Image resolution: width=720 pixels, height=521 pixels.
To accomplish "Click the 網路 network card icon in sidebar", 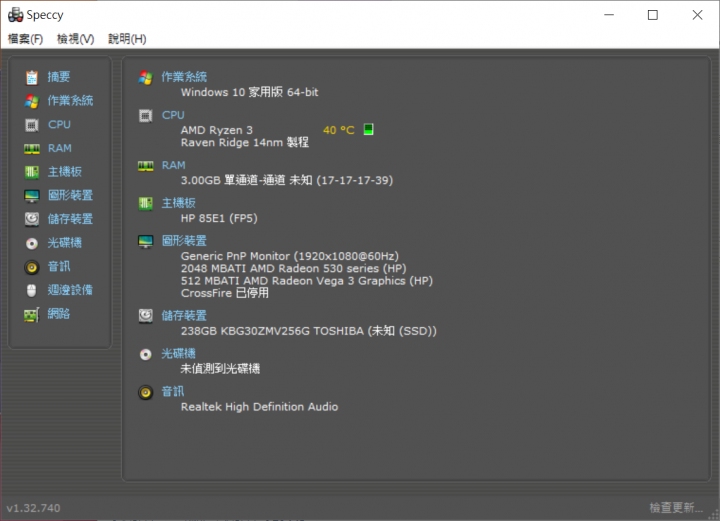I will pos(32,315).
